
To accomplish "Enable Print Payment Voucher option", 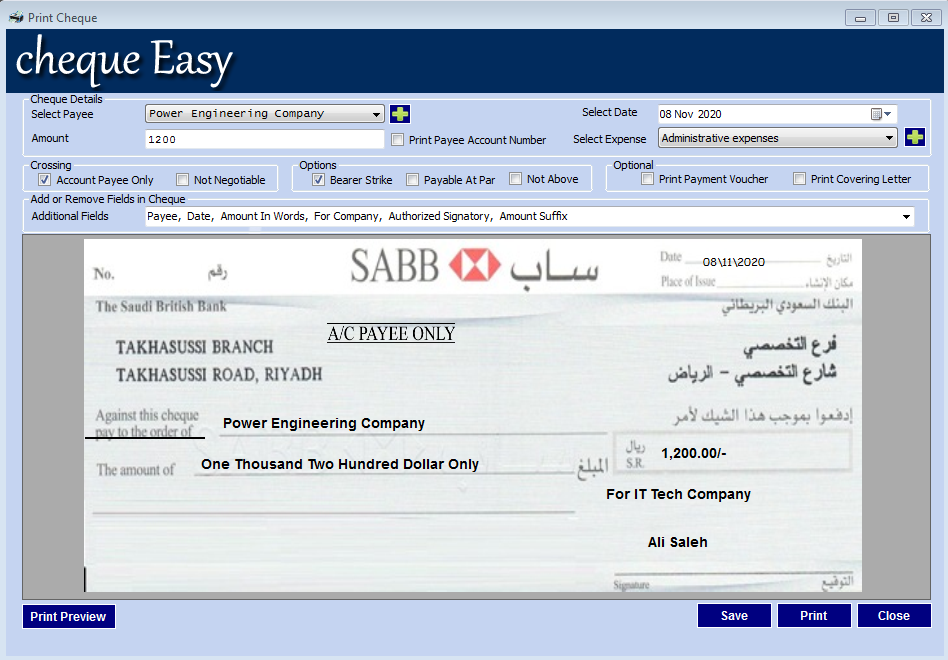I will (646, 178).
